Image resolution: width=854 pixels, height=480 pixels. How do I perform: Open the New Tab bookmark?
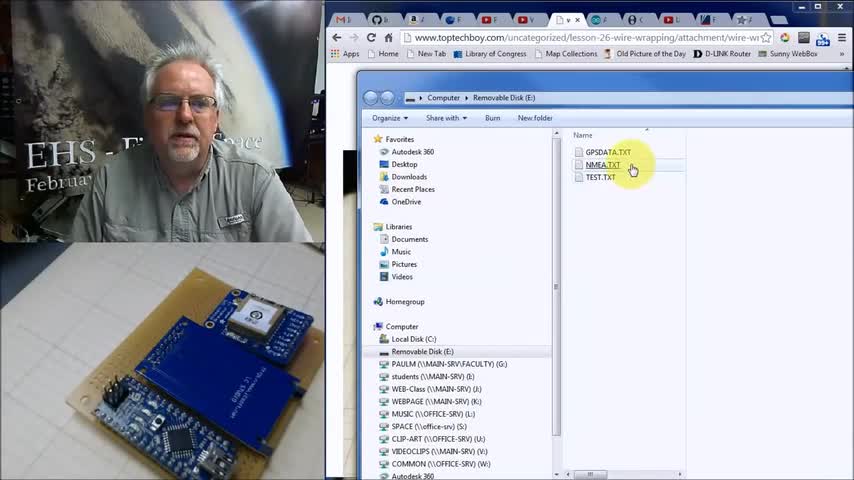click(x=427, y=54)
